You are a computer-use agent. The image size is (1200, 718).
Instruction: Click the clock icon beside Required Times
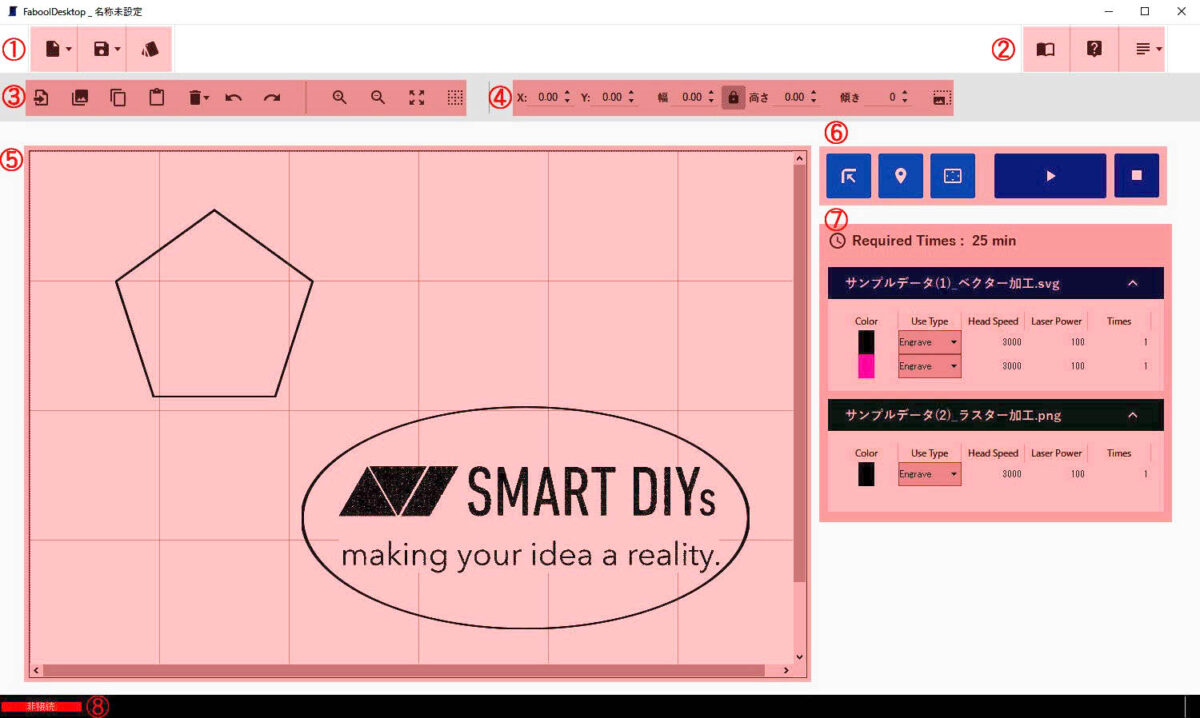pos(838,241)
